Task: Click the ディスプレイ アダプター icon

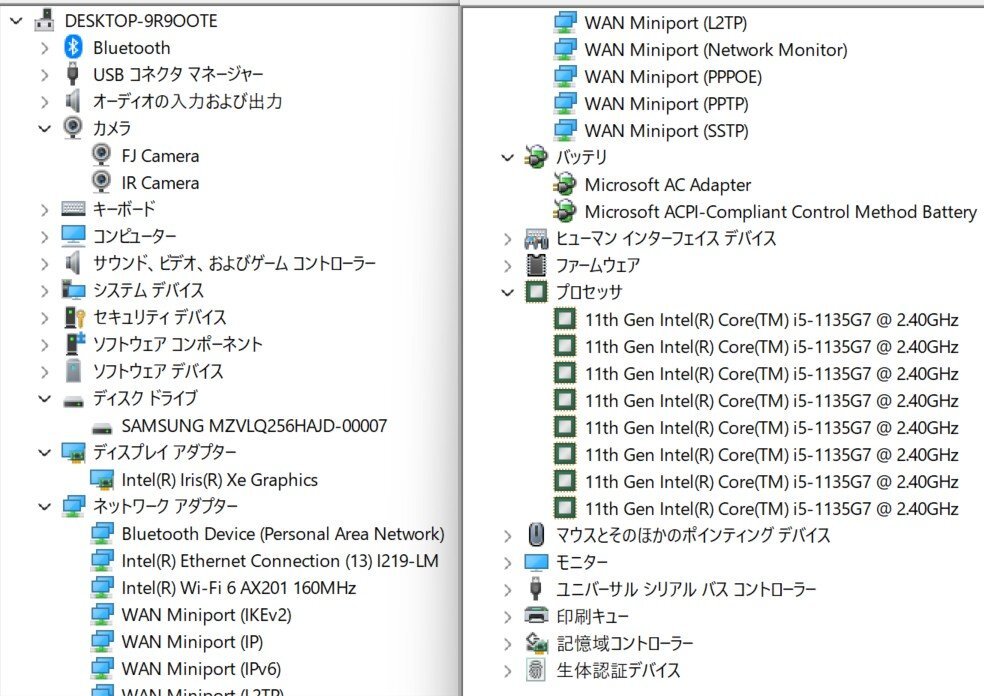Action: click(x=73, y=452)
